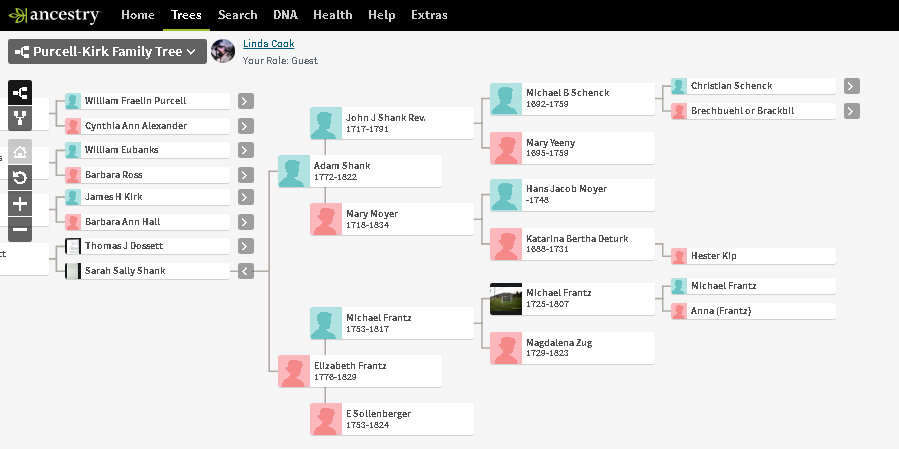The height and width of the screenshot is (449, 899).
Task: Switch to horizontal pedigree view icon
Action: (x=20, y=93)
